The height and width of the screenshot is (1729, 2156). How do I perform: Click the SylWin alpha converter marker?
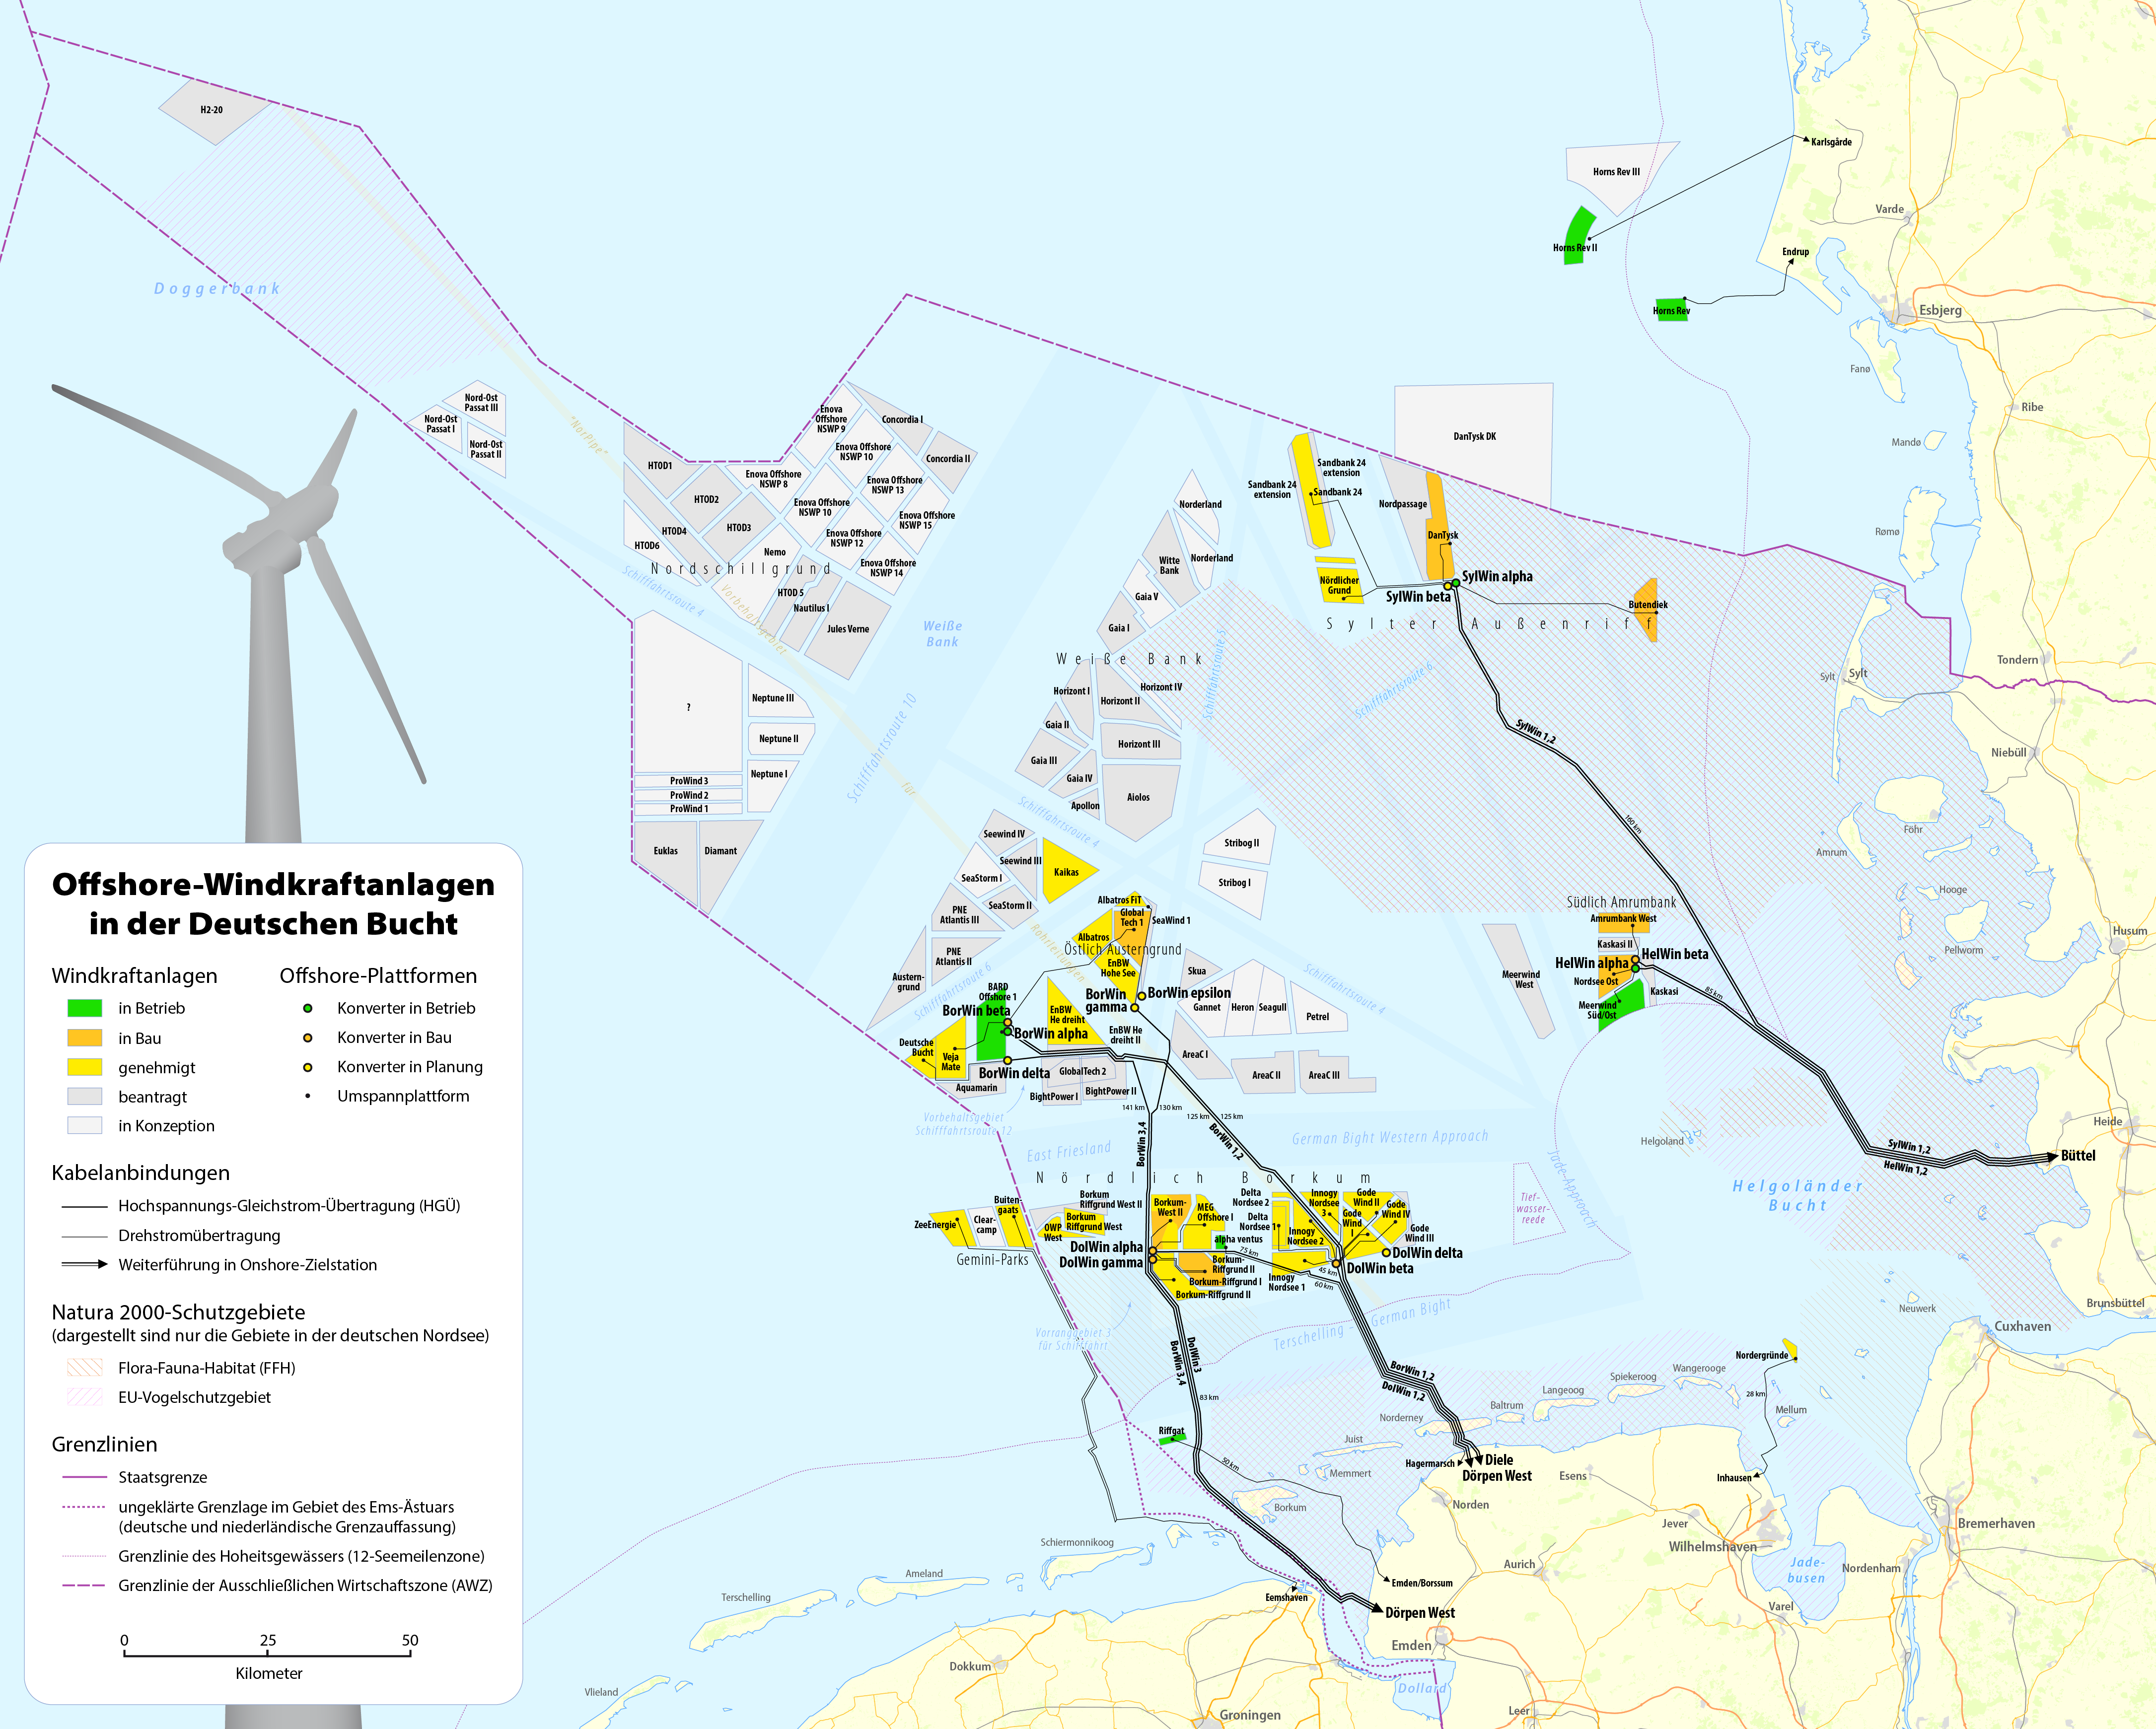(1455, 584)
